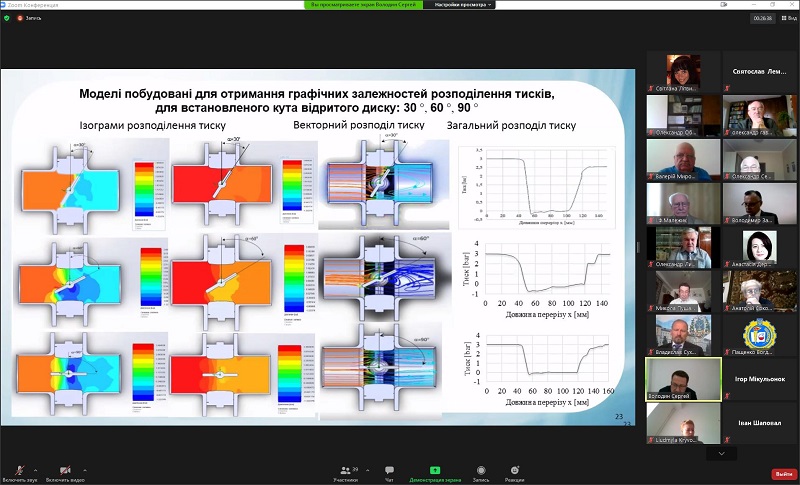The image size is (800, 485).
Task: Click green Демонстрация экрана share screen icon
Action: click(435, 470)
